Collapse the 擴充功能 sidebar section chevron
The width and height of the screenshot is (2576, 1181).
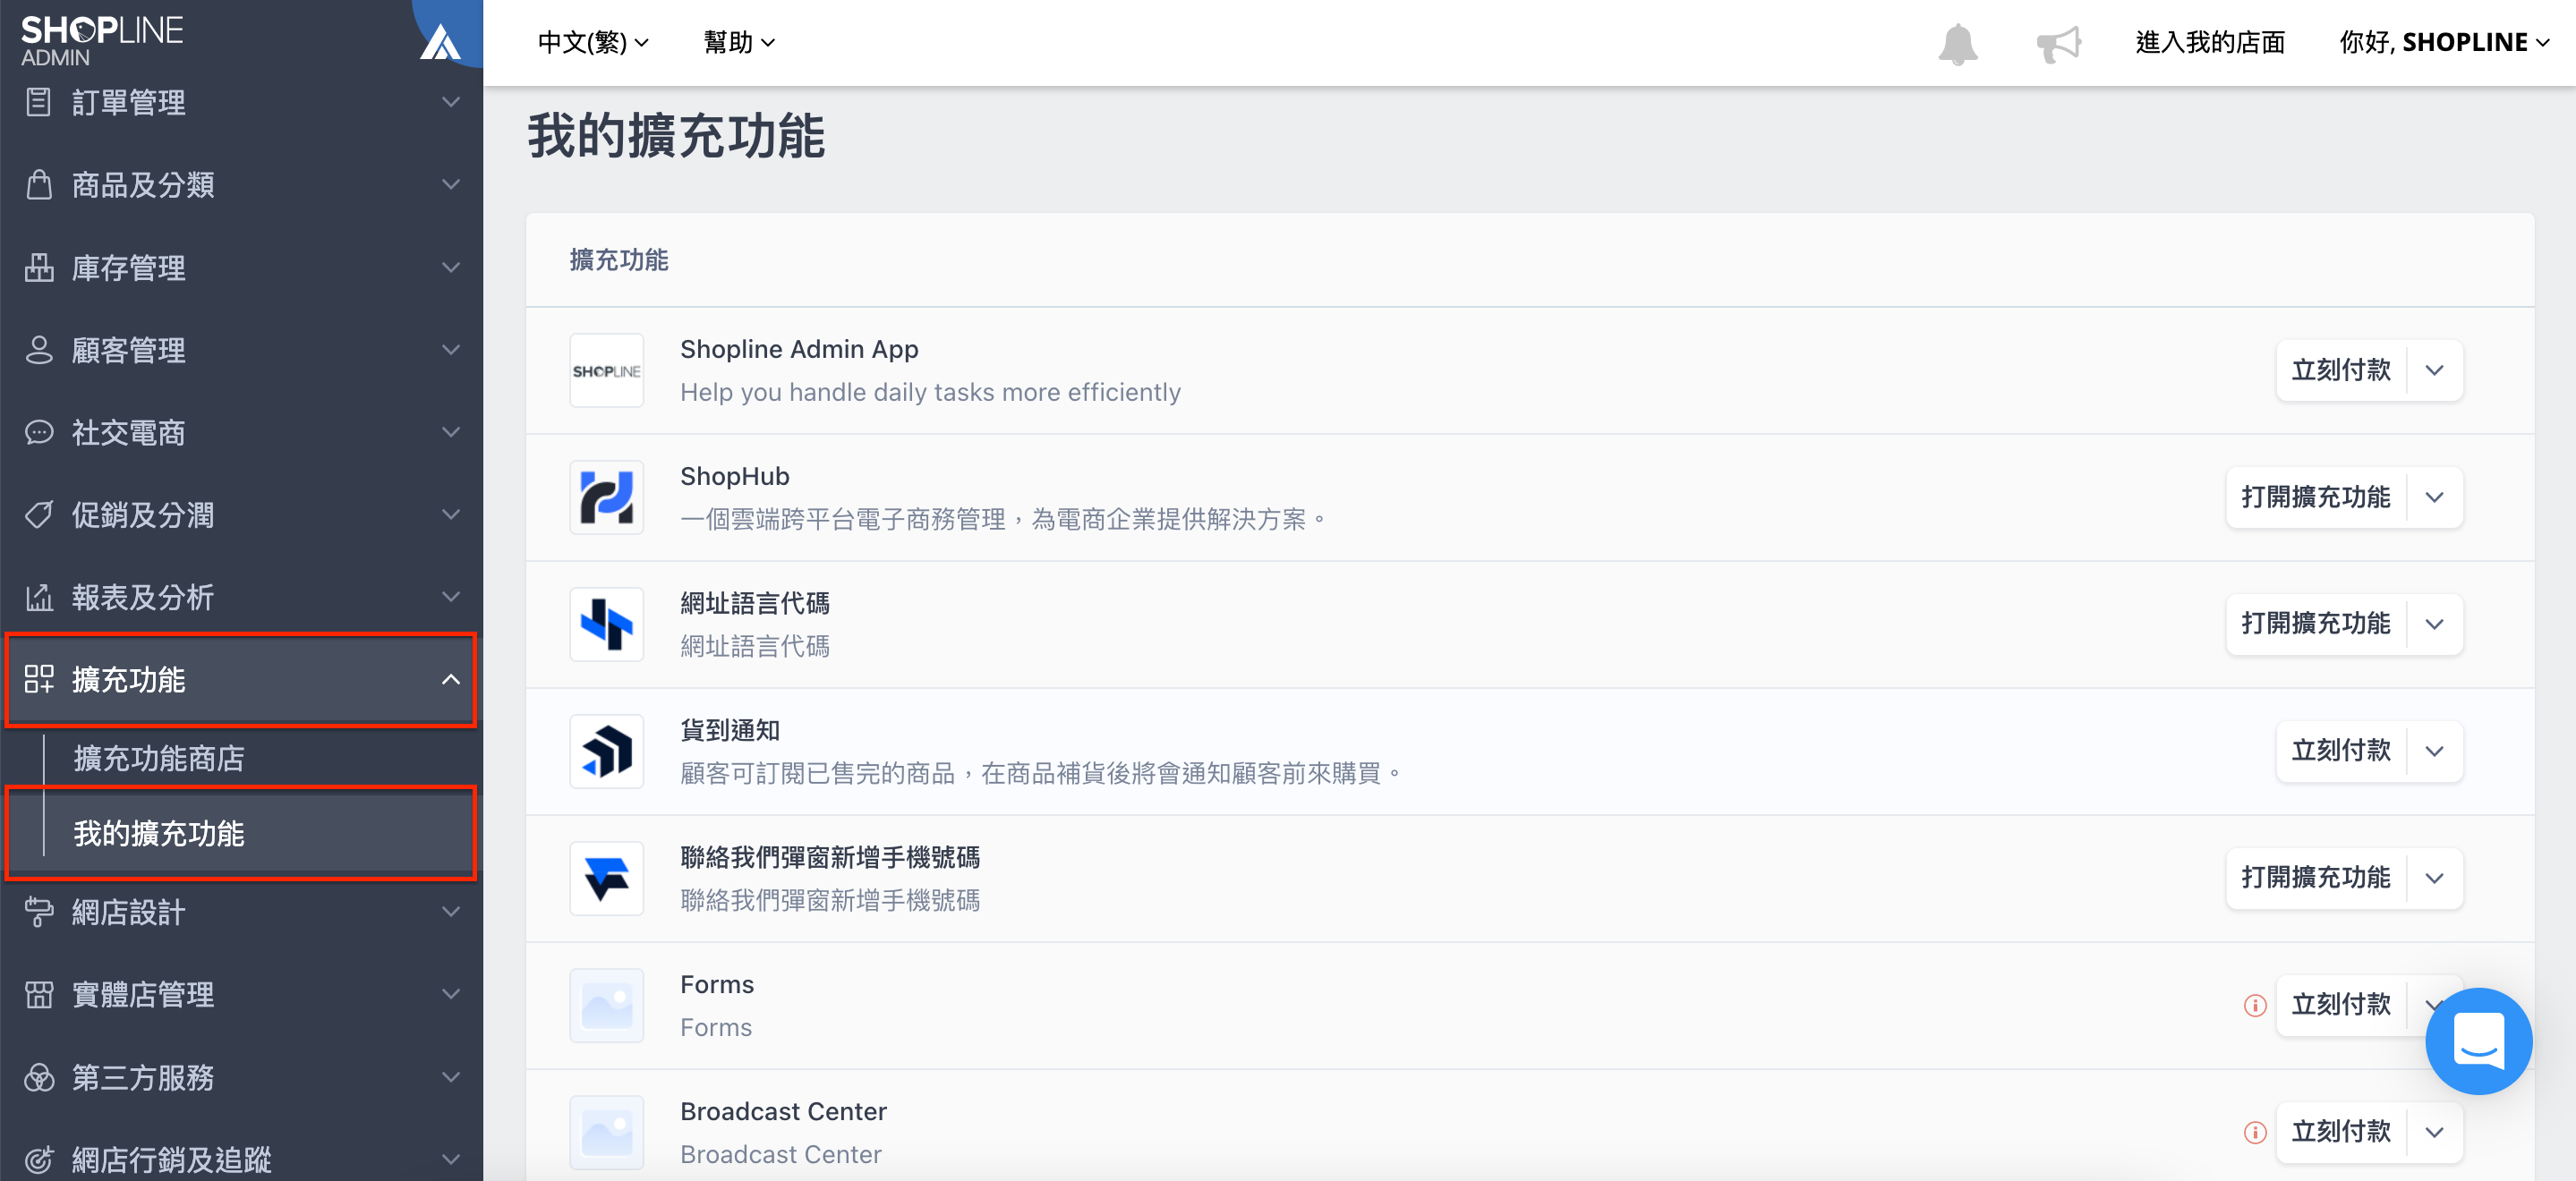451,680
